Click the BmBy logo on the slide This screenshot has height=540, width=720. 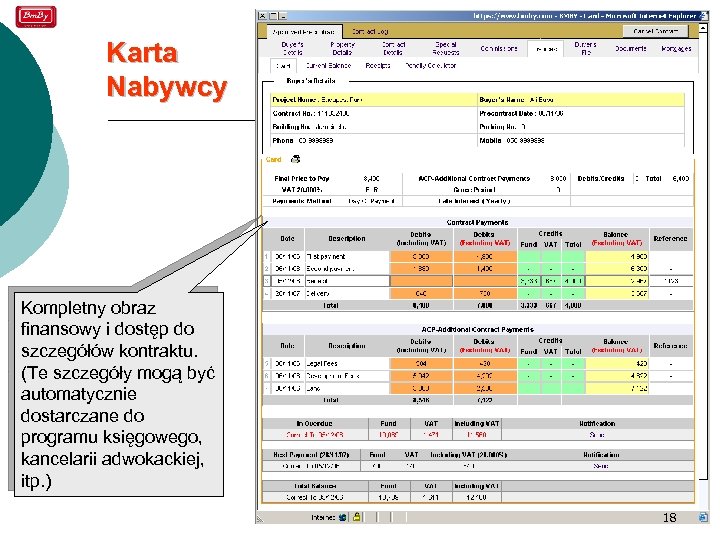(x=36, y=17)
